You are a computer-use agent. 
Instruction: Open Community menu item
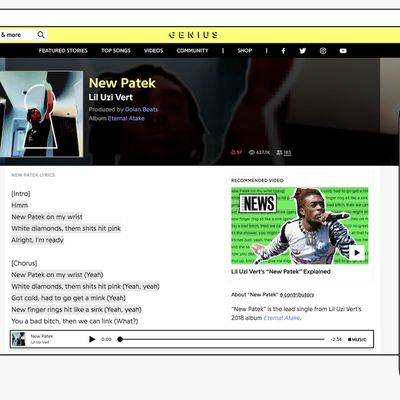click(x=192, y=51)
